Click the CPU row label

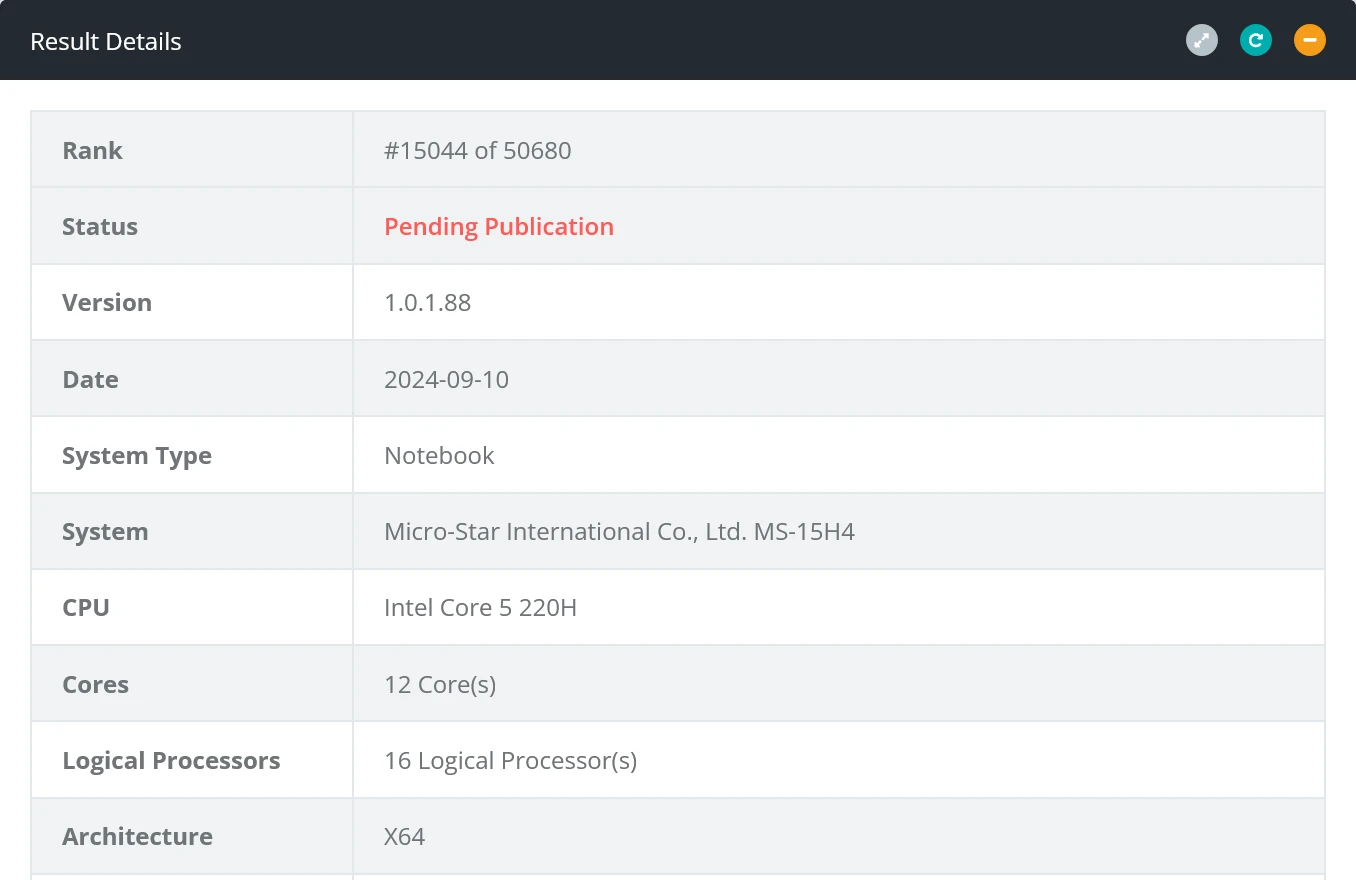(86, 608)
